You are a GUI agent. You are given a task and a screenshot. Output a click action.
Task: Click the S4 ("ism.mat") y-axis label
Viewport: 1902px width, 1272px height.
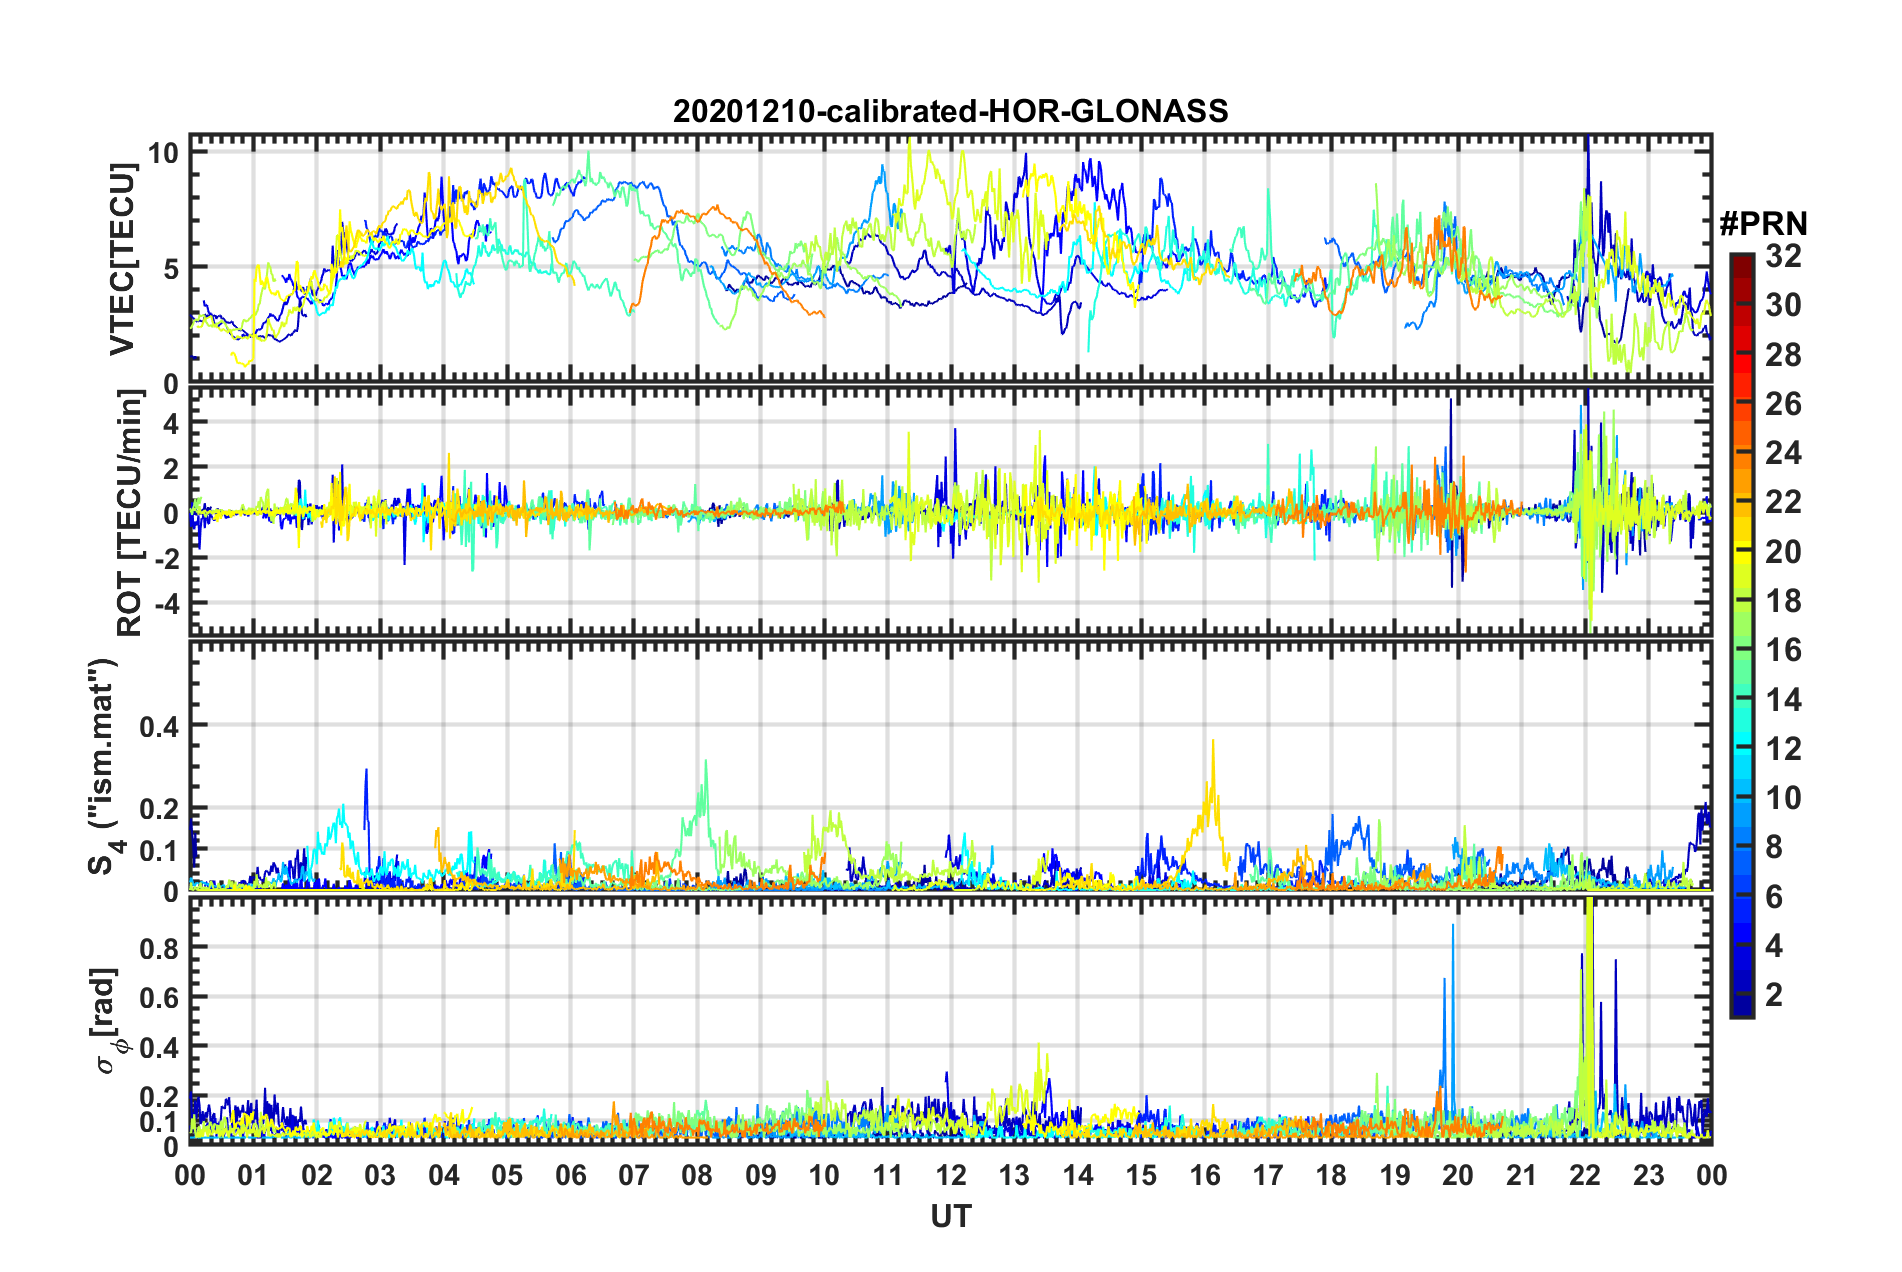pos(103,766)
